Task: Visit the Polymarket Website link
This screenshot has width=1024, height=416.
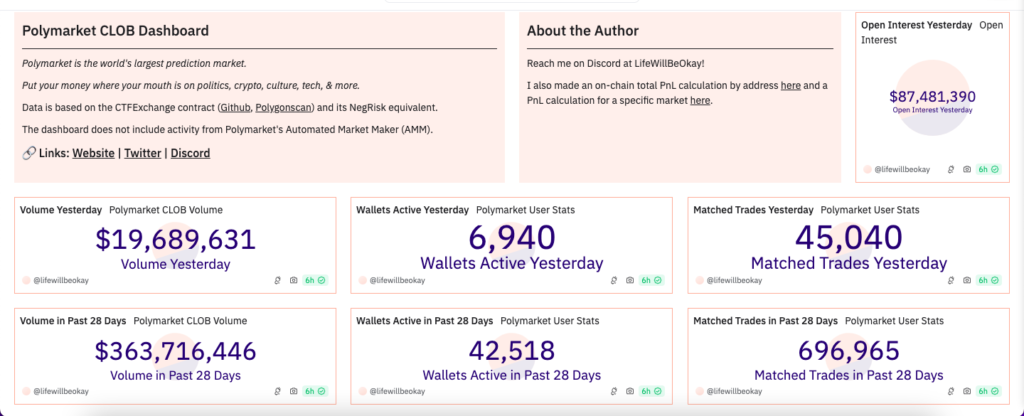Action: 93,153
